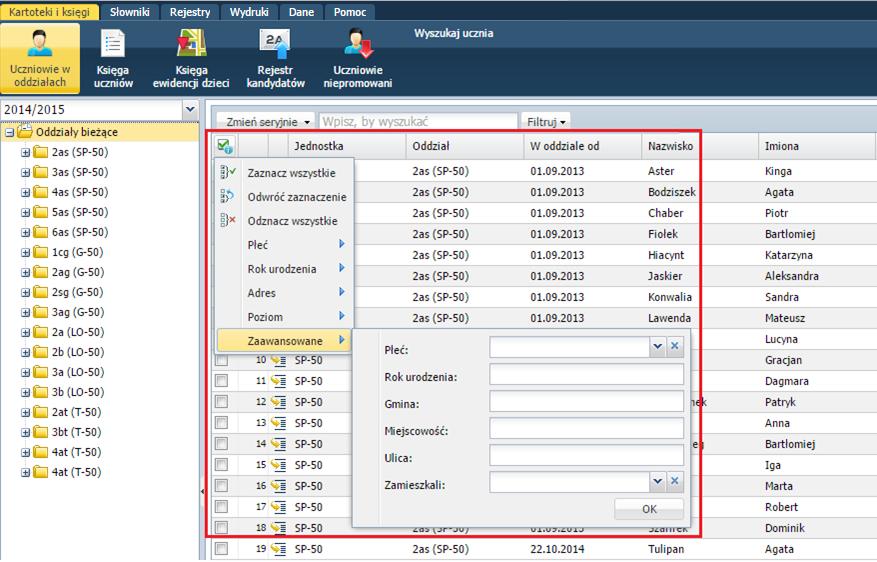Click the Wpisz, by wyszukać search box
Screen dimensions: 877x562
pos(418,121)
